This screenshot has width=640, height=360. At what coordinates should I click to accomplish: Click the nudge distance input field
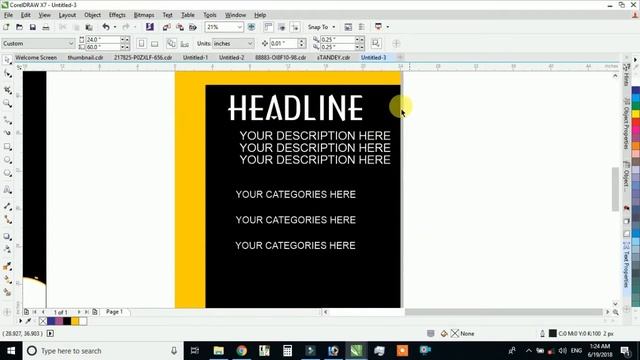click(x=284, y=43)
